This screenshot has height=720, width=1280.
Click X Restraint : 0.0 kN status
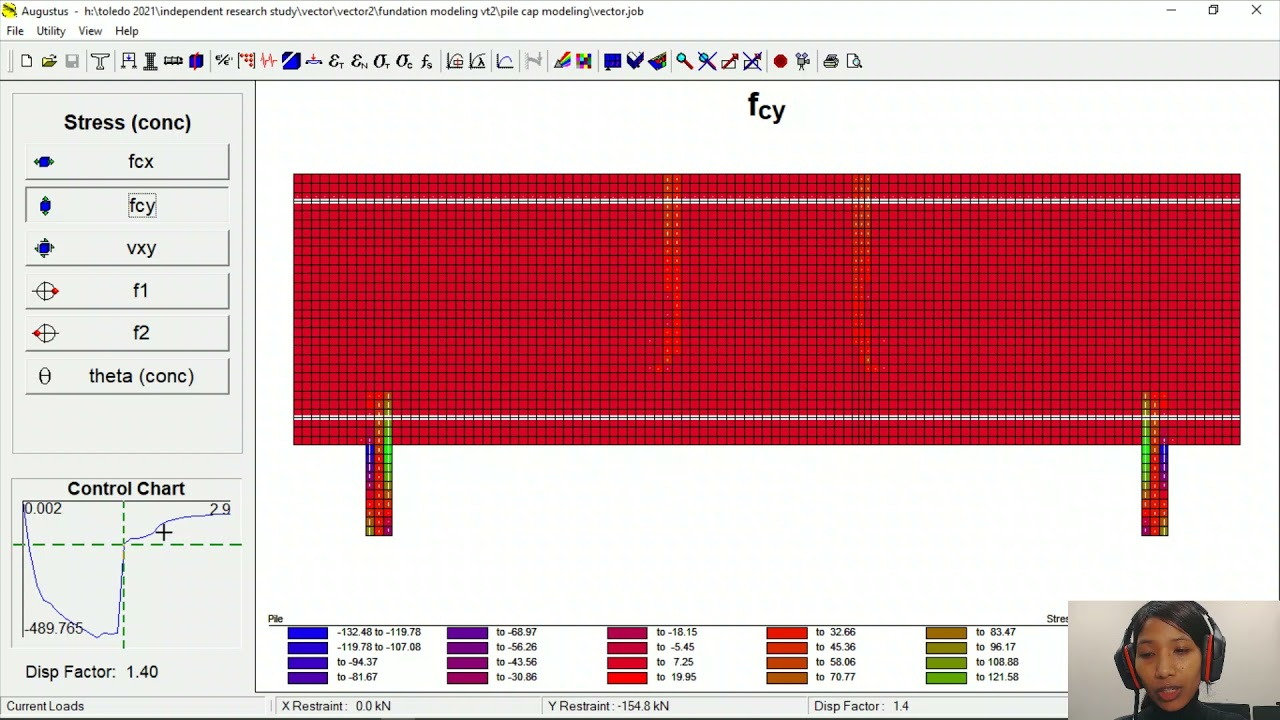tap(336, 706)
